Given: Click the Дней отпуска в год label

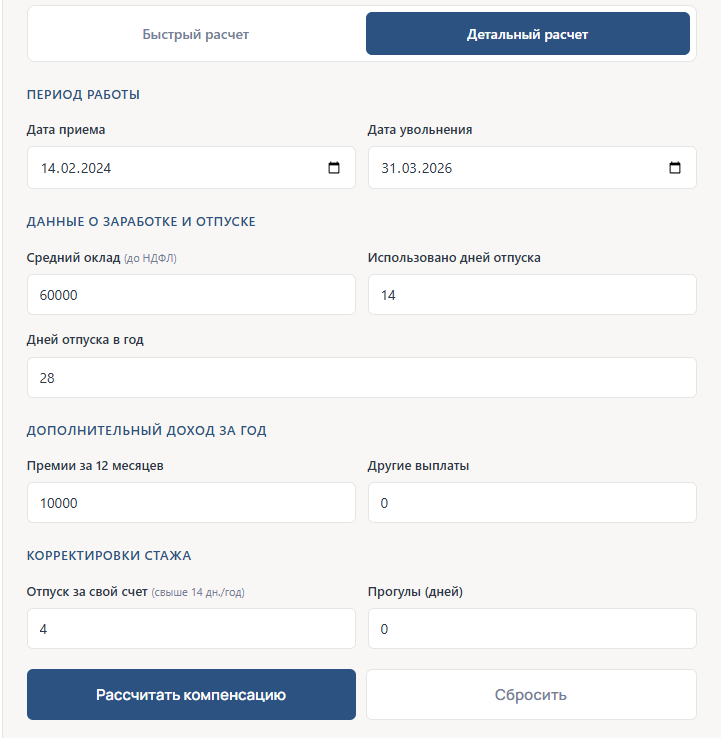Looking at the screenshot, I should coord(85,340).
